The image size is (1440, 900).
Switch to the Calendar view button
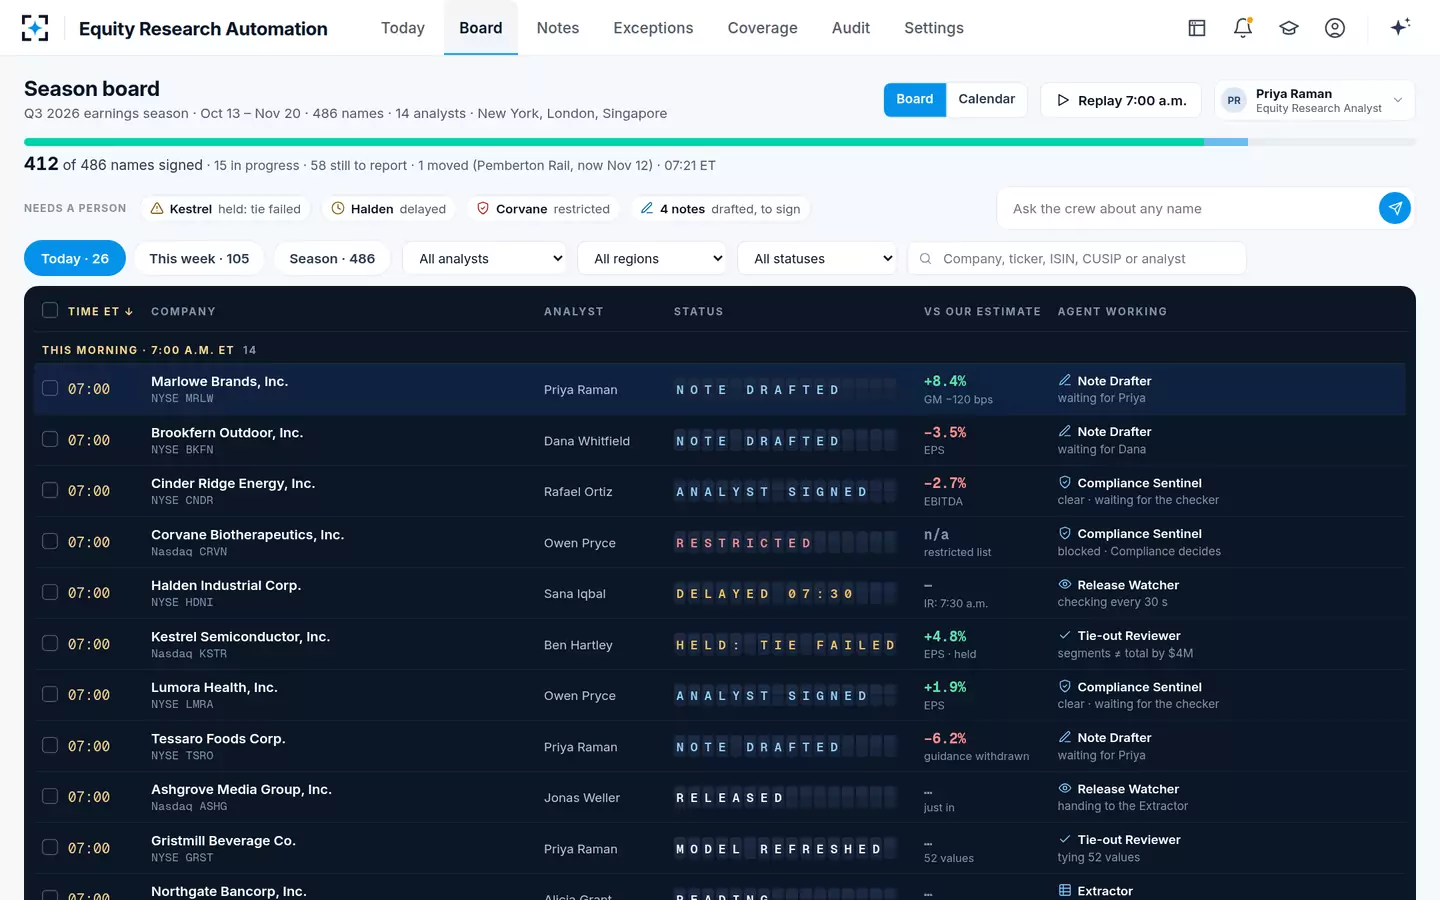point(987,99)
